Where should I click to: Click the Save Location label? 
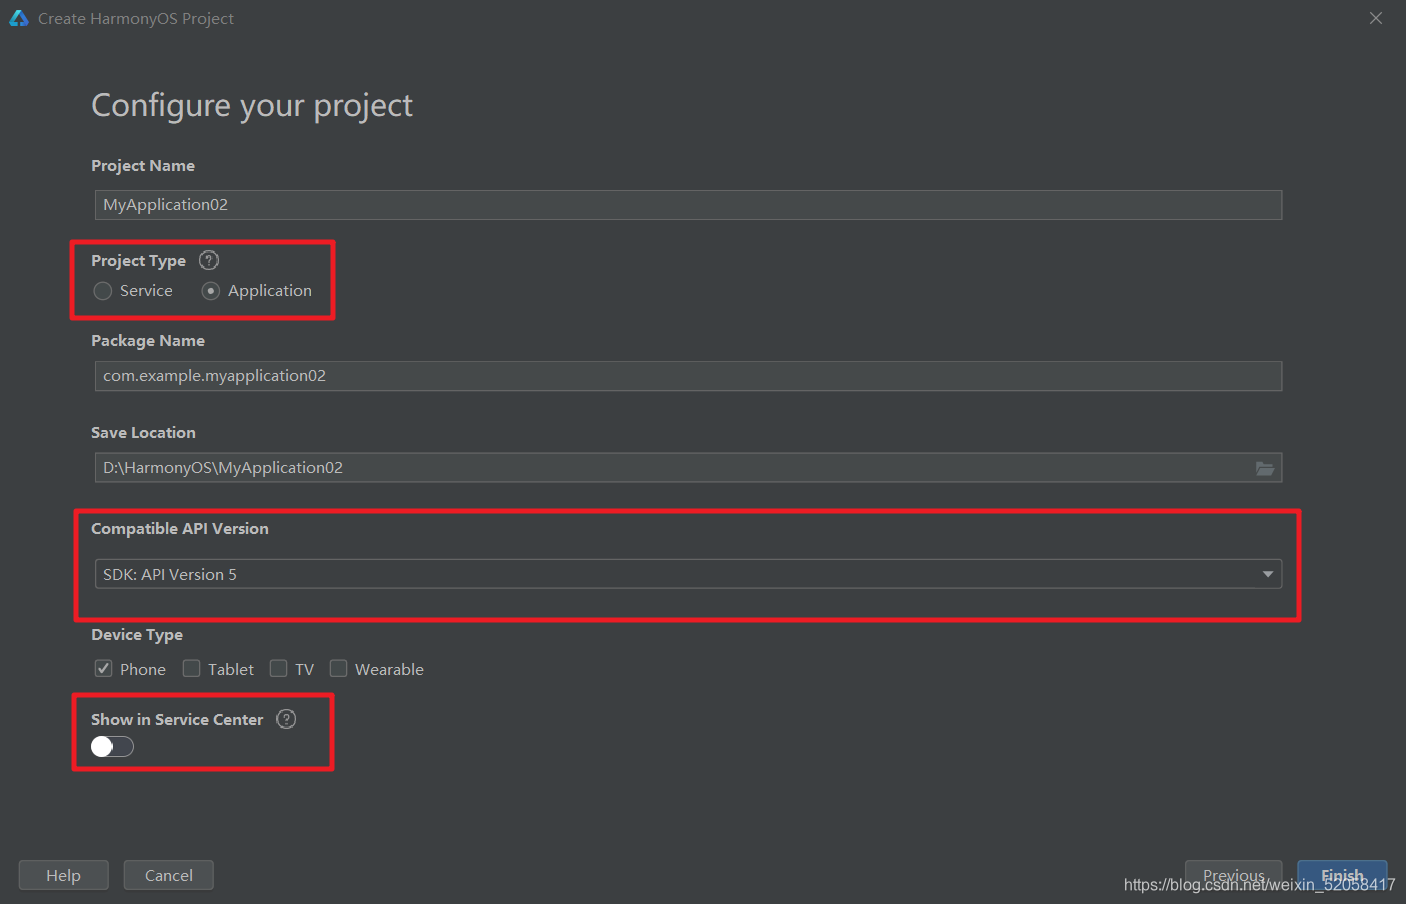tap(143, 433)
